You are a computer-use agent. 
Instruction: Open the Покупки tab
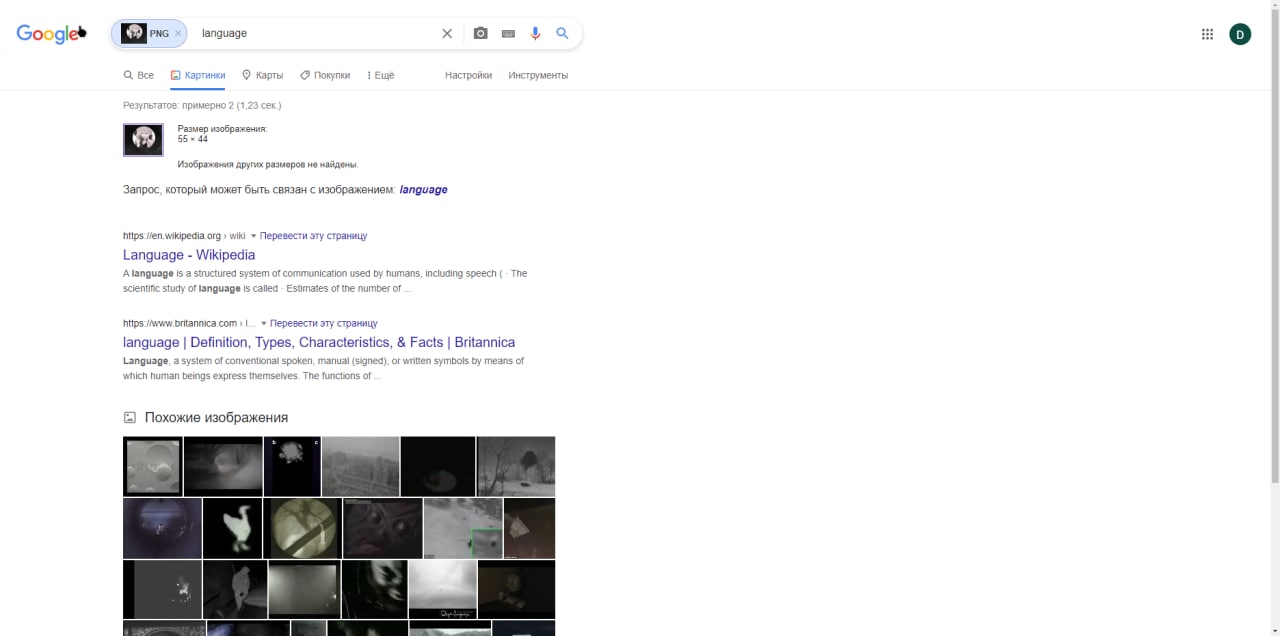pyautogui.click(x=325, y=75)
